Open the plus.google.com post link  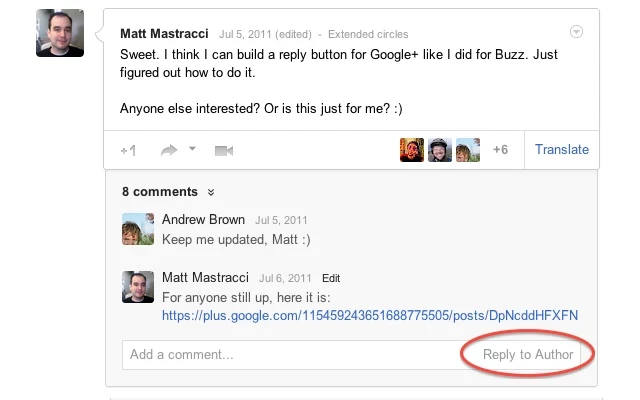click(370, 315)
